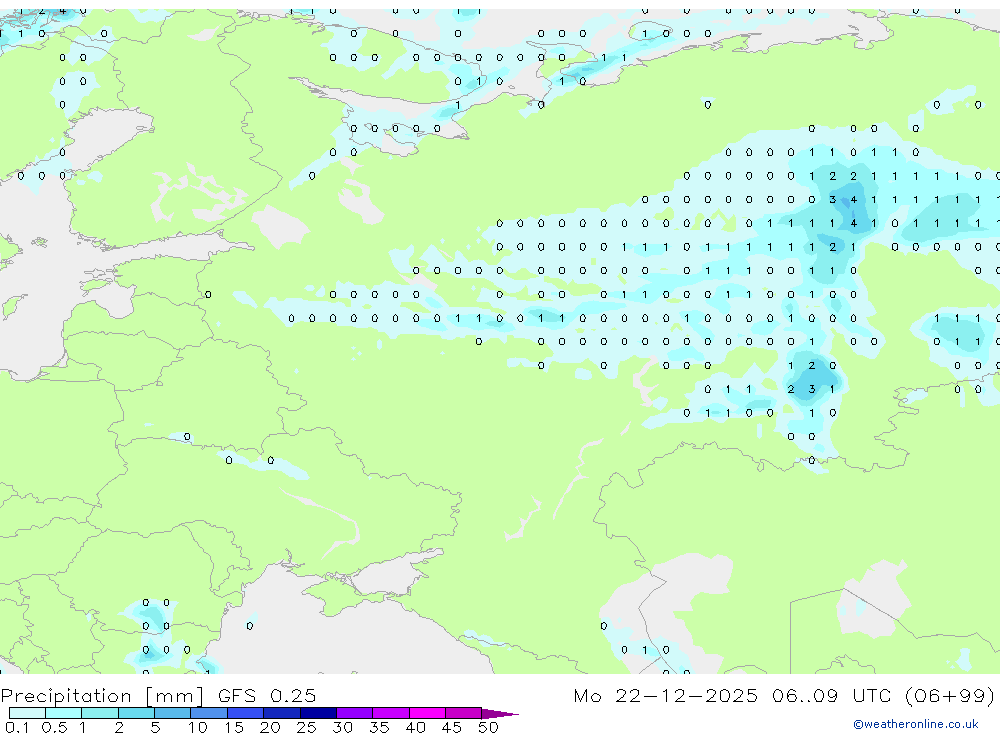This screenshot has height=733, width=1000.
Task: Click the map value '3' left of upper 4
Action: pos(832,200)
